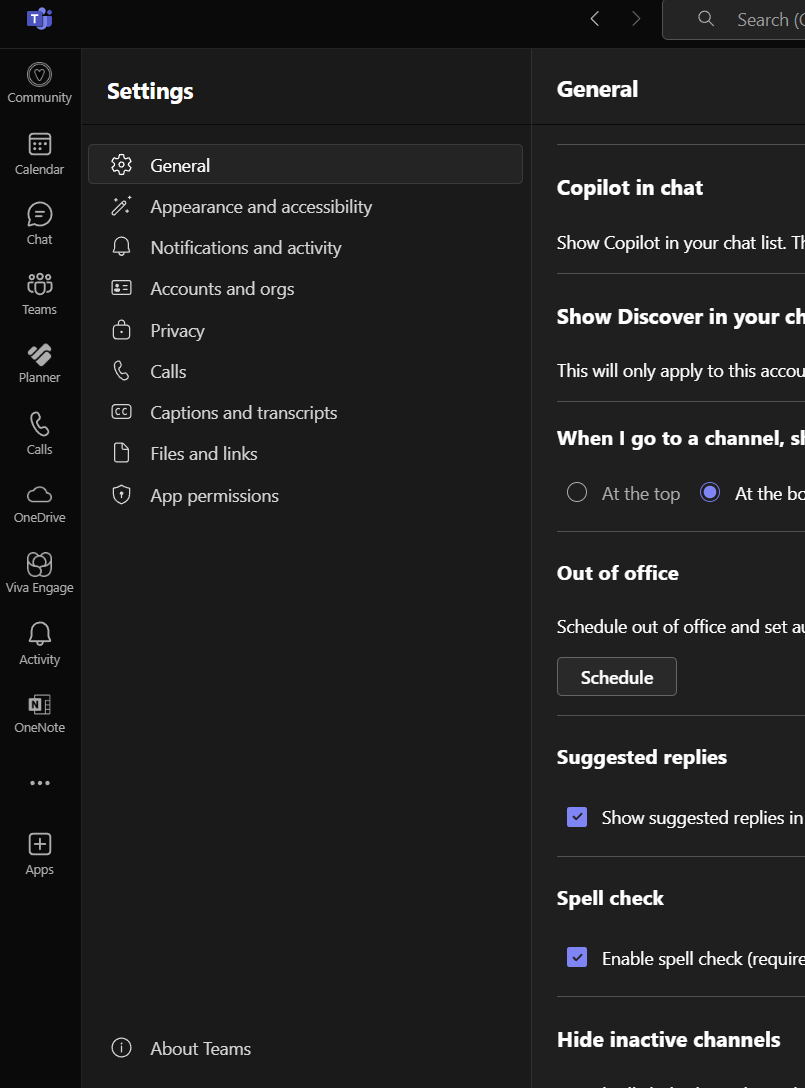The image size is (805, 1088).
Task: Navigate back with the left arrow
Action: coord(595,19)
